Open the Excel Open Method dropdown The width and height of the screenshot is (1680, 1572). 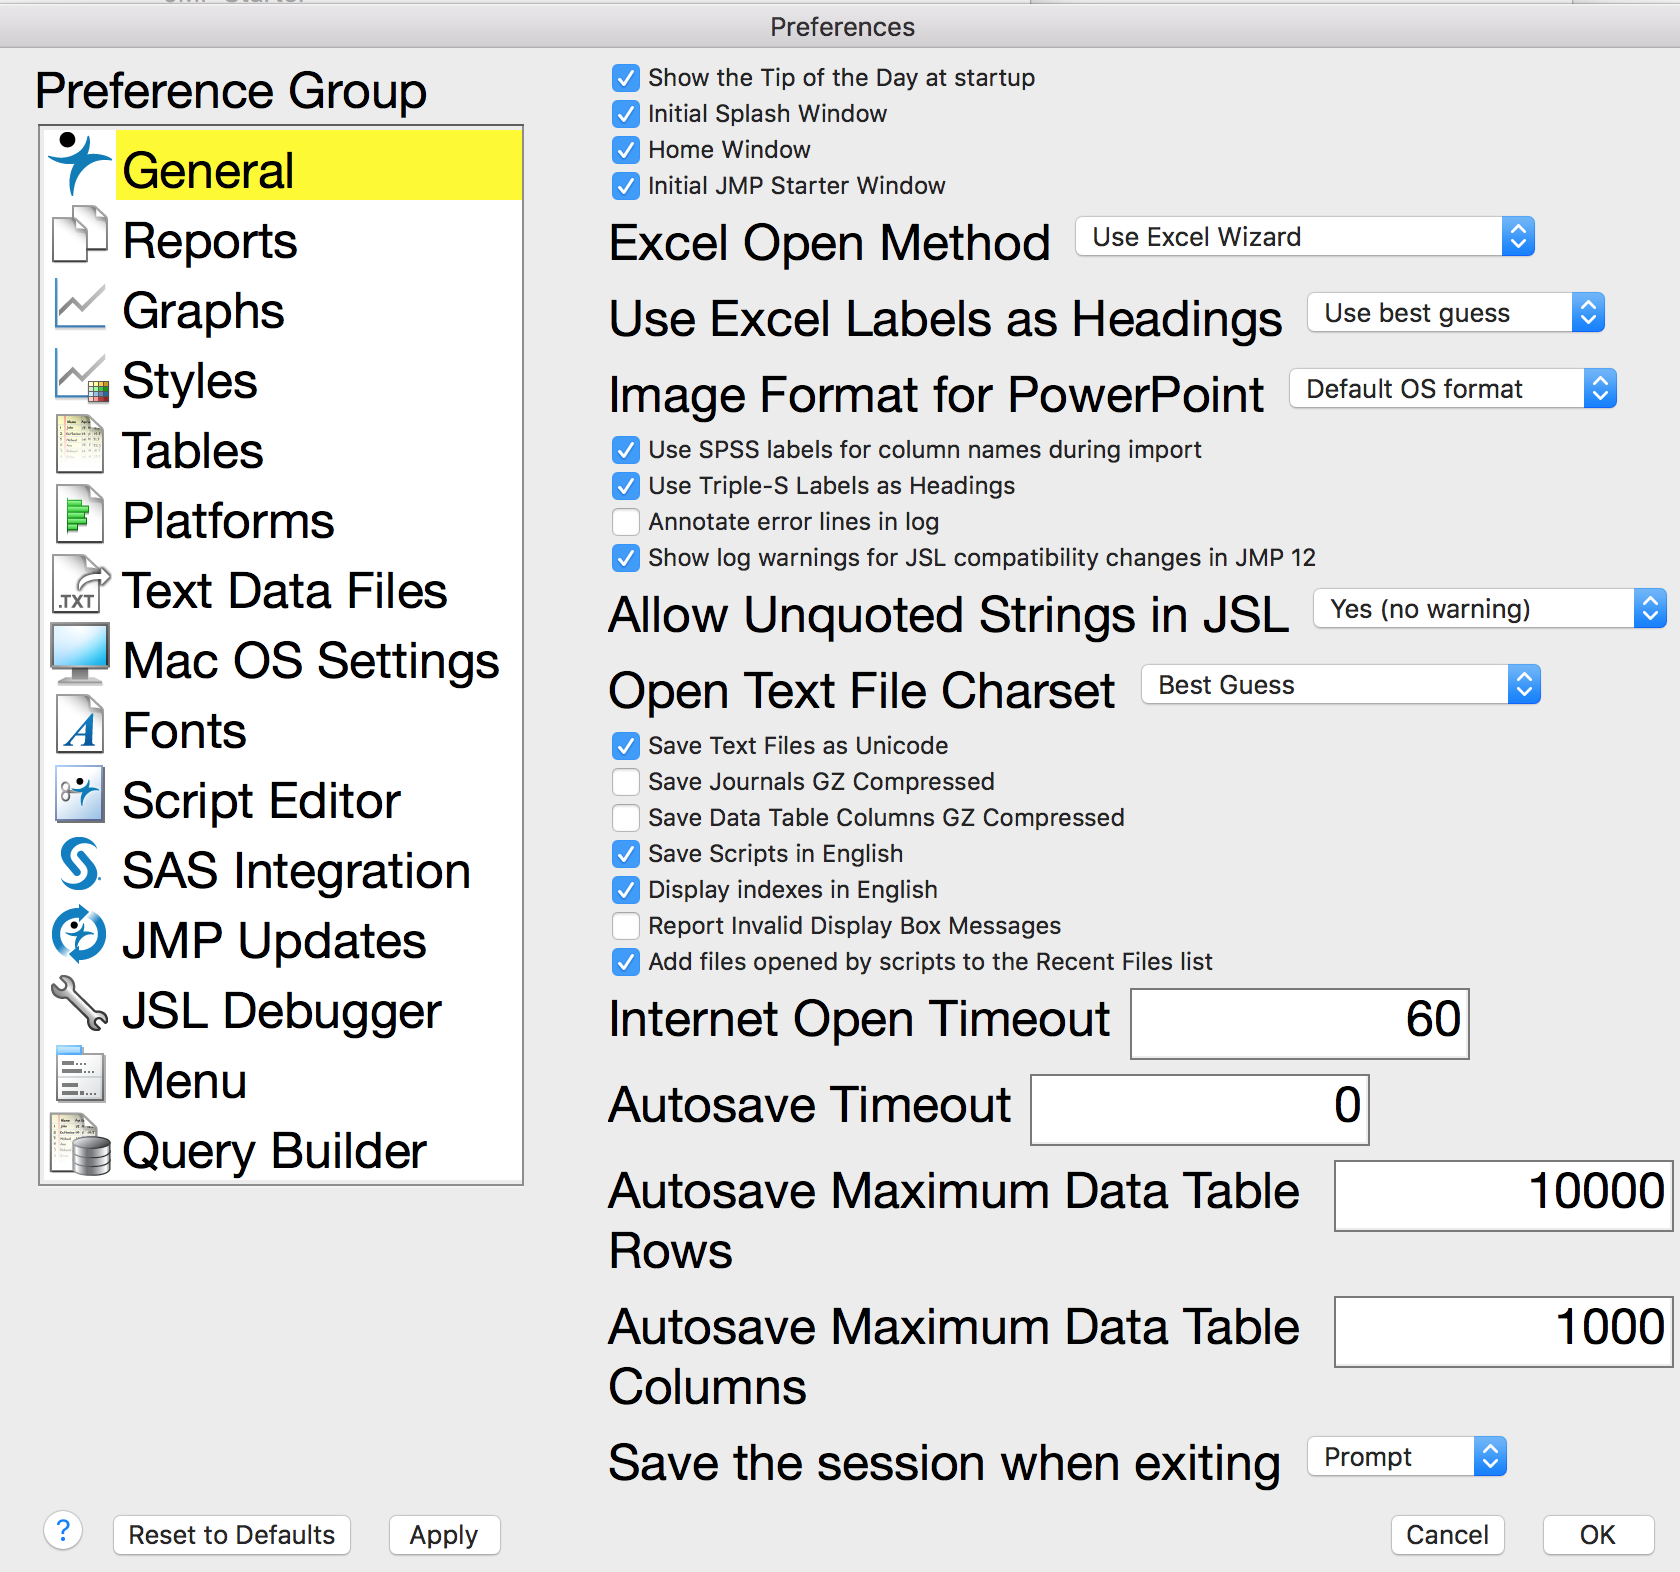tap(1303, 237)
